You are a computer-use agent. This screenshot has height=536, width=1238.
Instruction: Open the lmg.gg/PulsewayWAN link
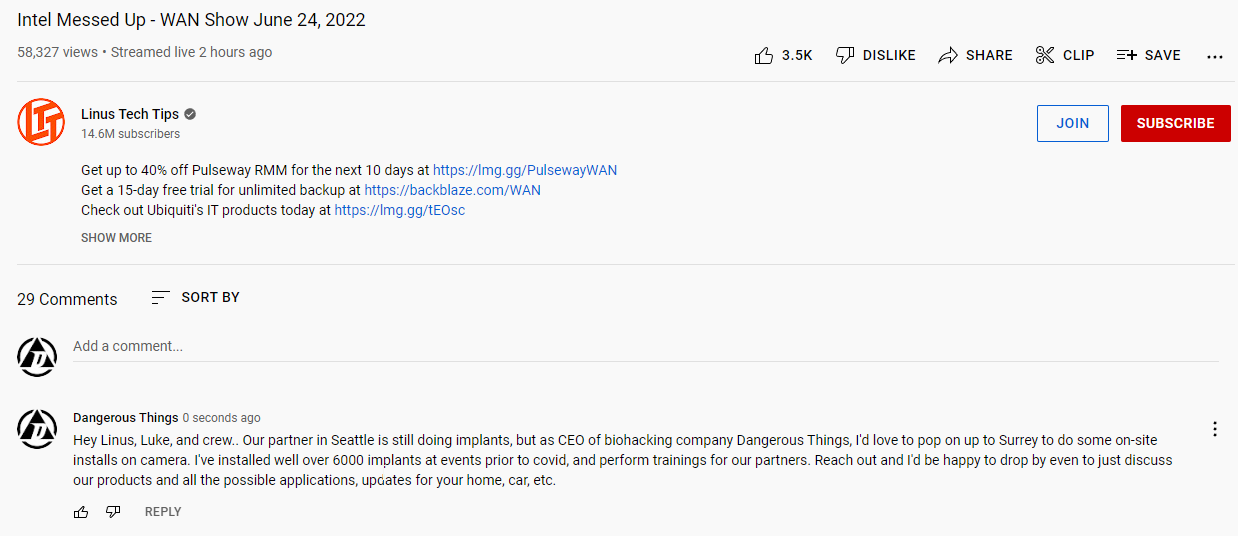click(x=525, y=170)
